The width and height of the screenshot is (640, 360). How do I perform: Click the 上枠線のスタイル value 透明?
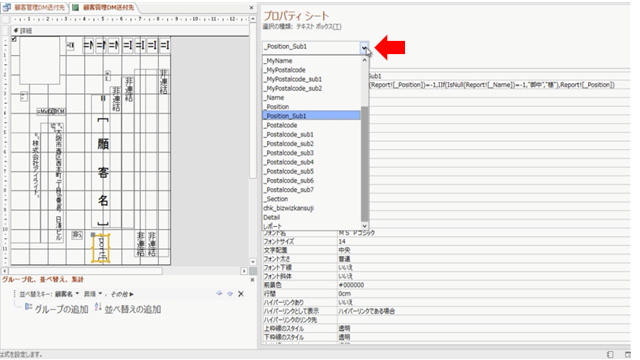coord(484,329)
